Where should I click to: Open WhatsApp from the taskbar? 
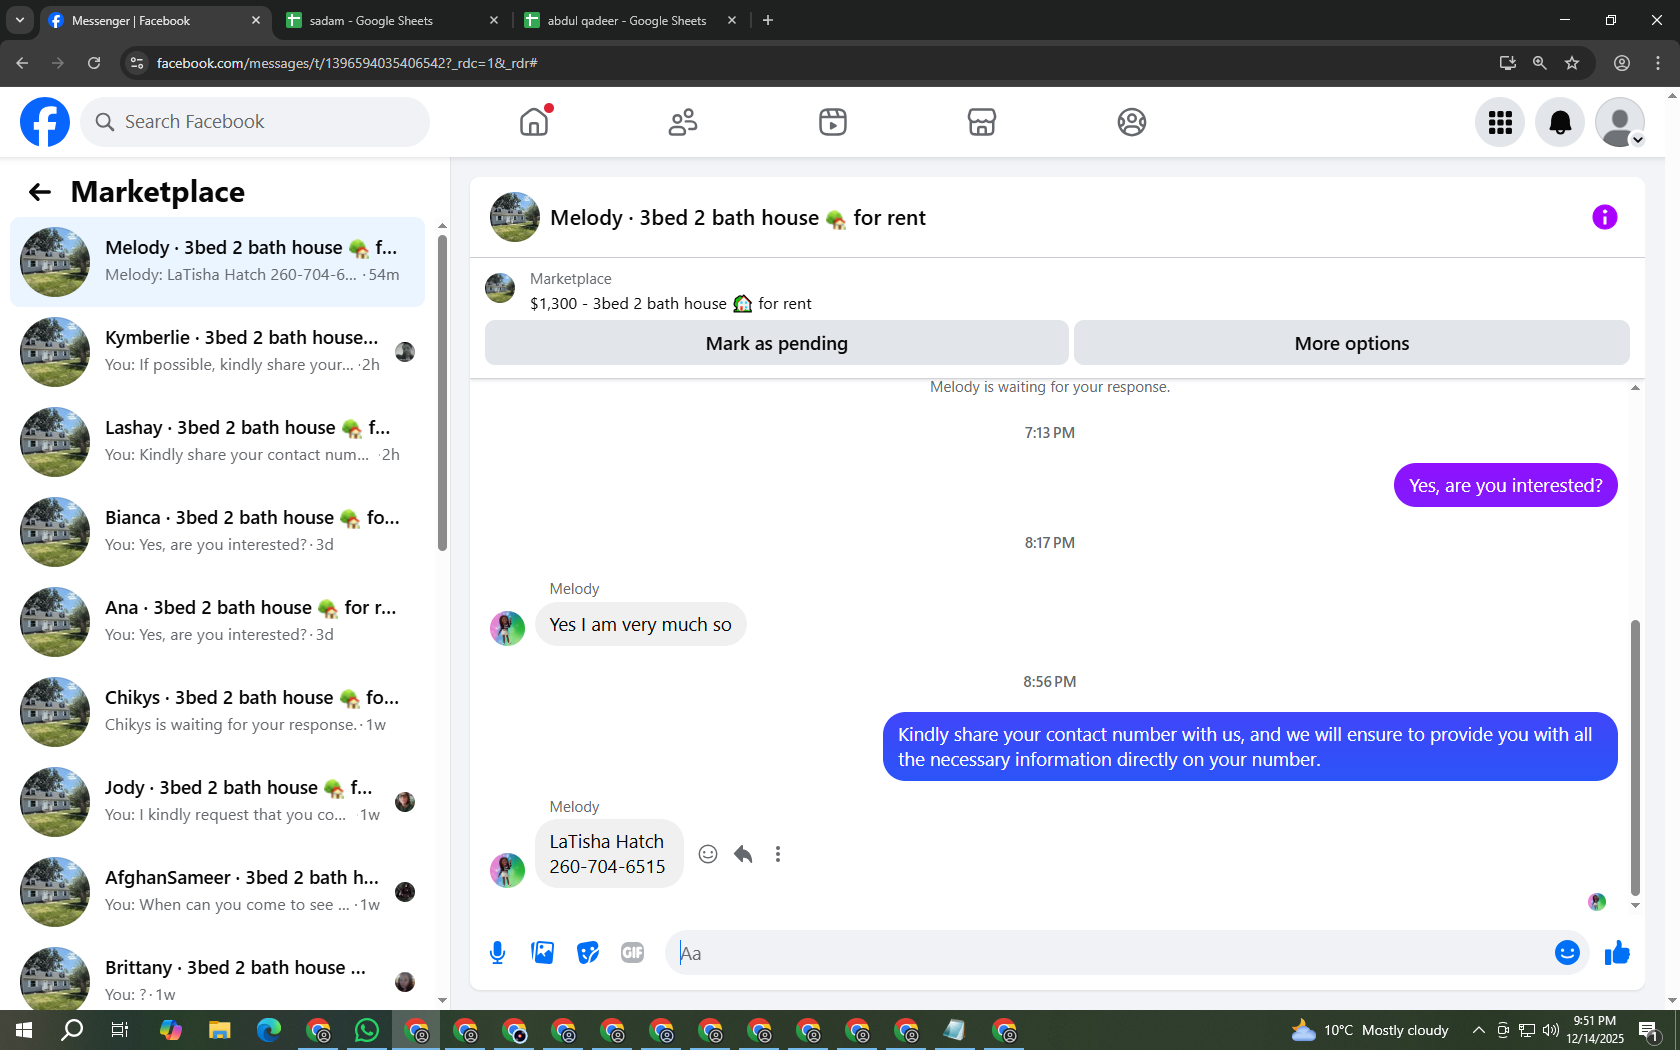point(367,1030)
